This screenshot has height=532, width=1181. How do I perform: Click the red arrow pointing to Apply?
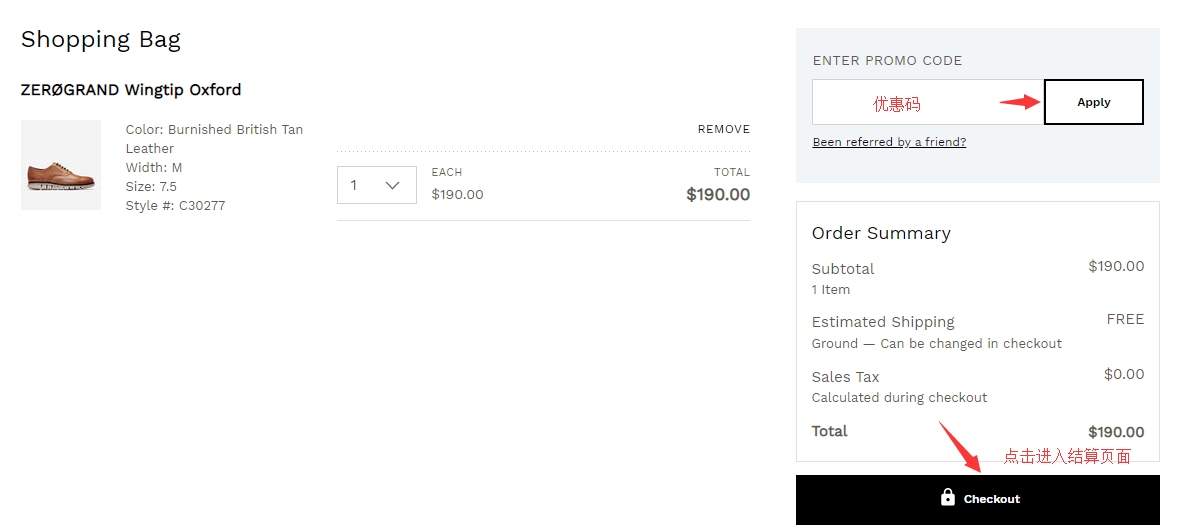tap(1020, 102)
